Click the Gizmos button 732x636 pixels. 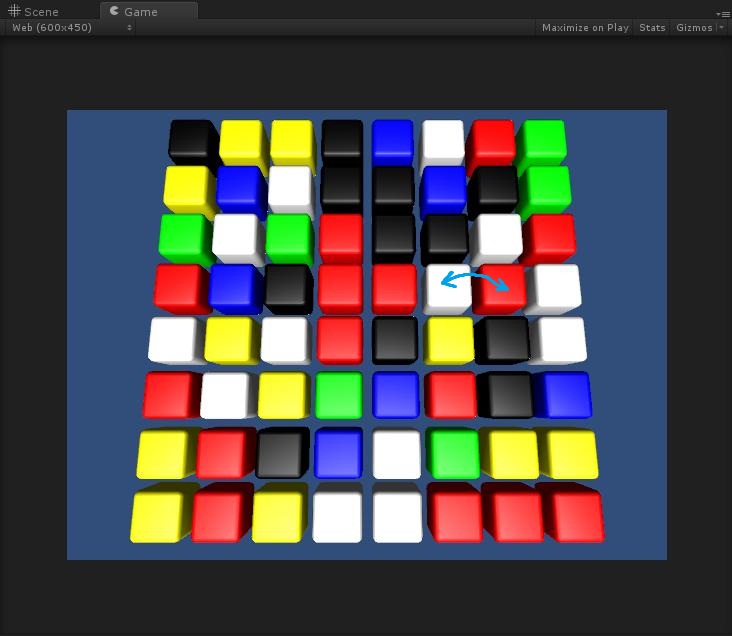[694, 27]
